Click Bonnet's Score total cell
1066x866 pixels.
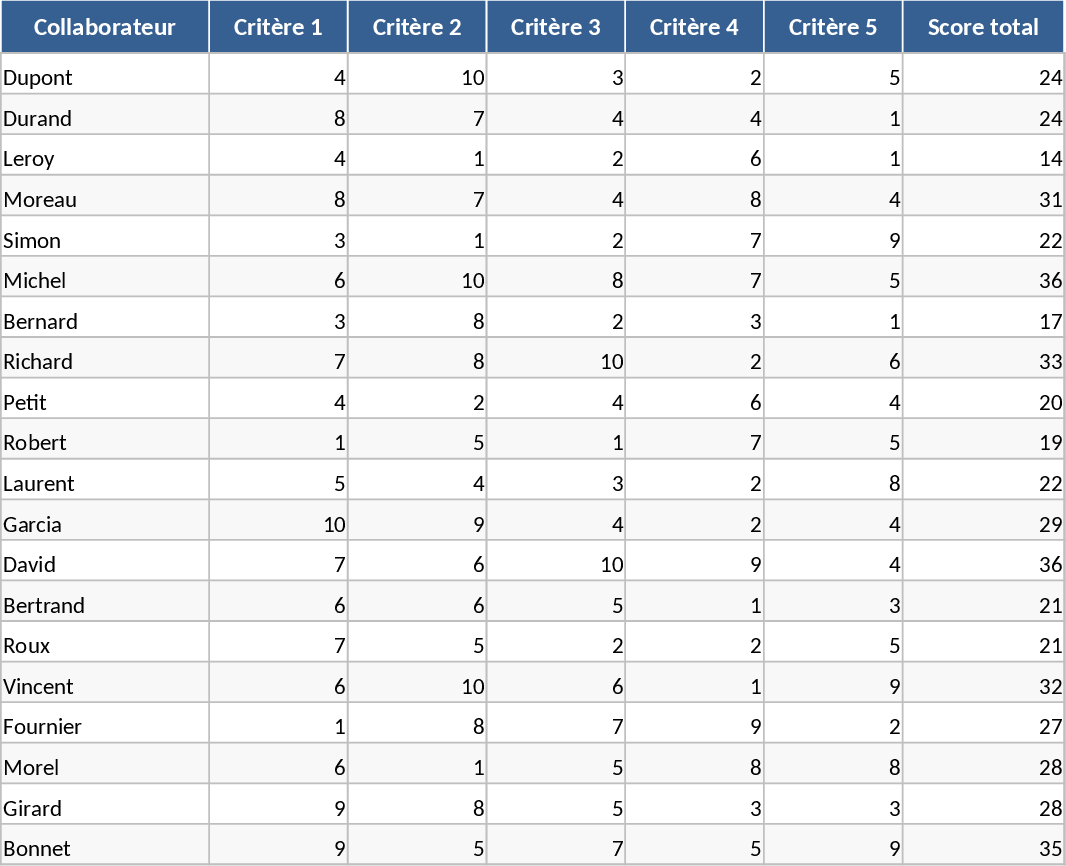pyautogui.click(x=983, y=848)
